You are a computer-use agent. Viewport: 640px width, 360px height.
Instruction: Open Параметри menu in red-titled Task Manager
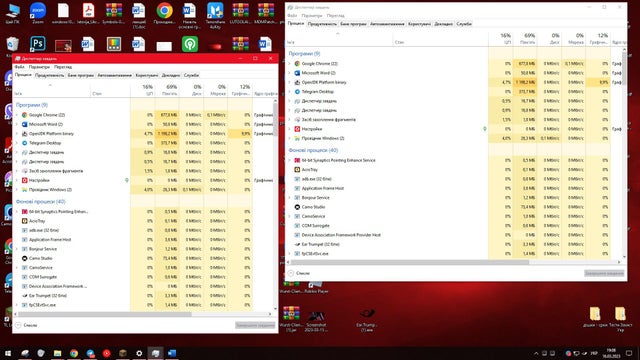(x=39, y=67)
